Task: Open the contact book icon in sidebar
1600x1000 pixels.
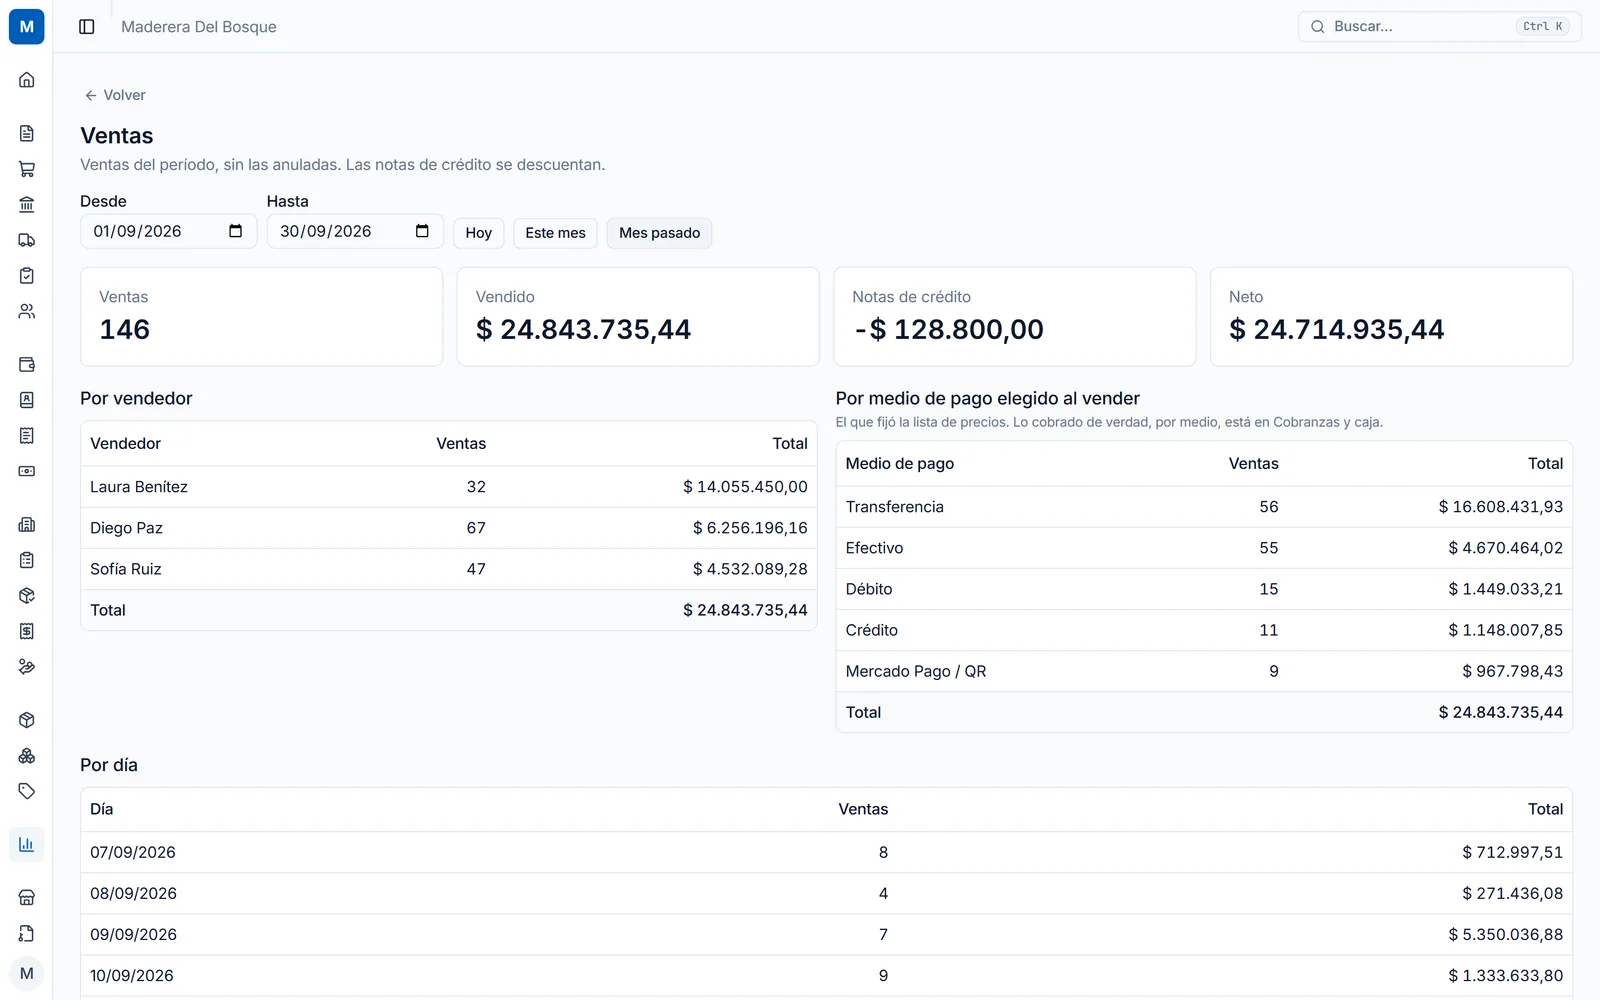Action: coord(27,400)
